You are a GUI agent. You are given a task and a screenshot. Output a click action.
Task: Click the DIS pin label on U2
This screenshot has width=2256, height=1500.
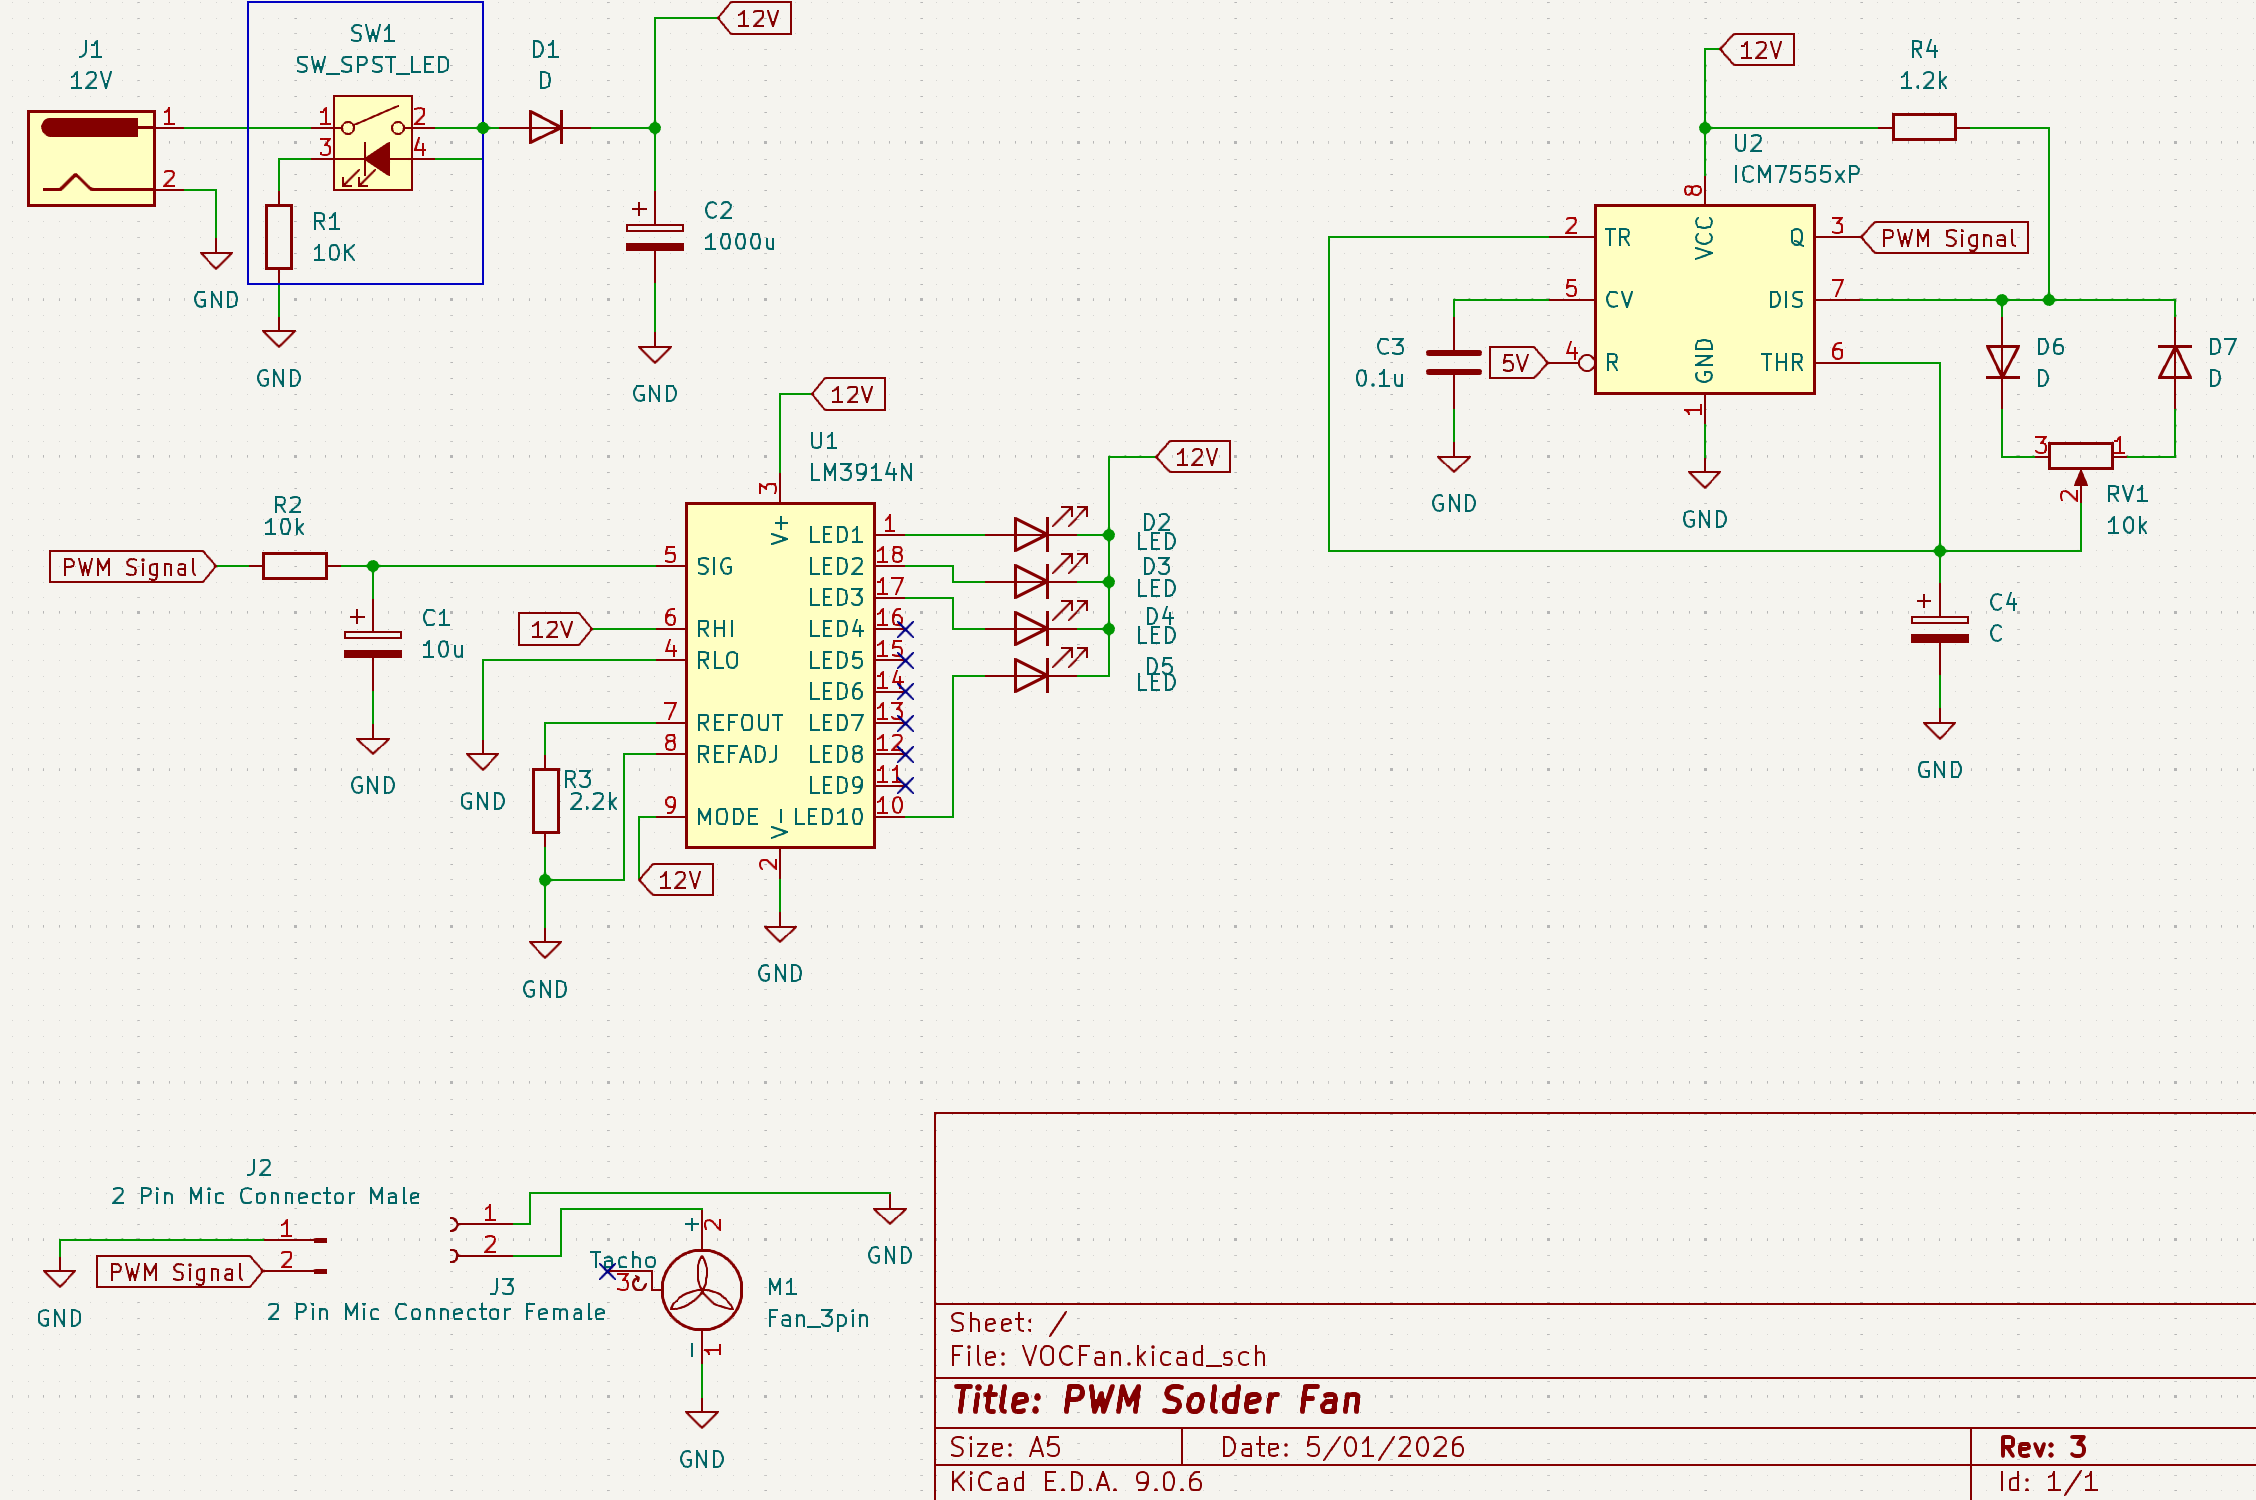[x=1786, y=300]
